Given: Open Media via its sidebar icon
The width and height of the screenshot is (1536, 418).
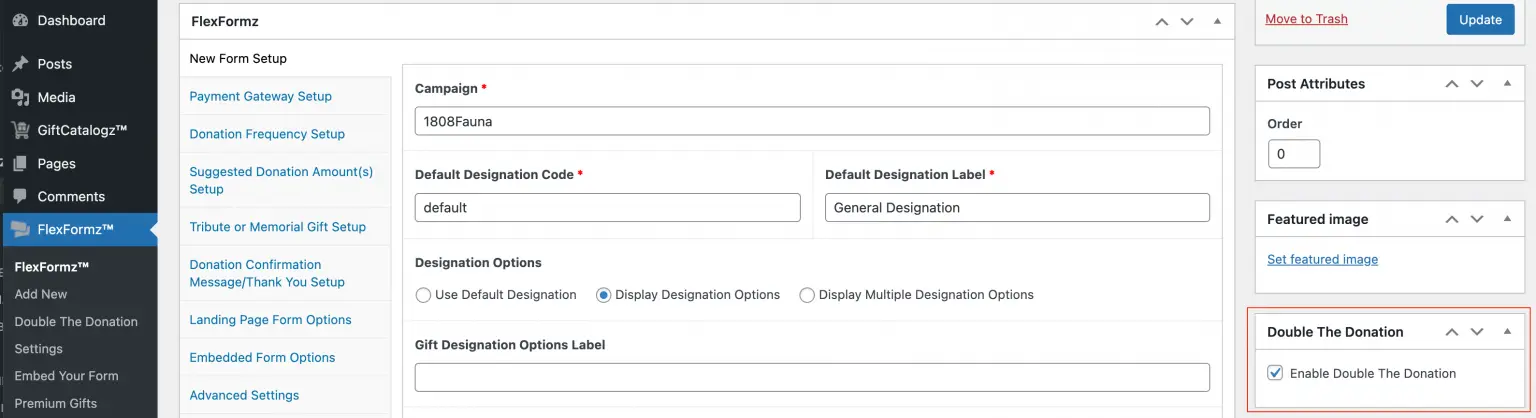Looking at the screenshot, I should point(20,97).
